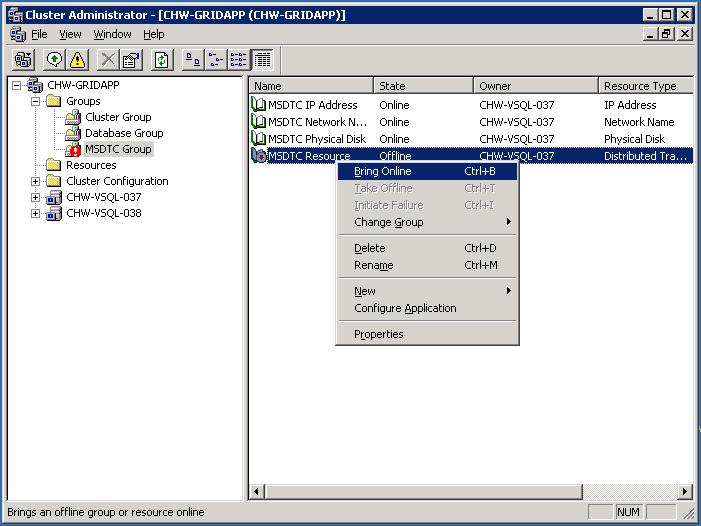The image size is (701, 526).
Task: Switch to Small Icons view in the toolbar
Action: pos(216,59)
